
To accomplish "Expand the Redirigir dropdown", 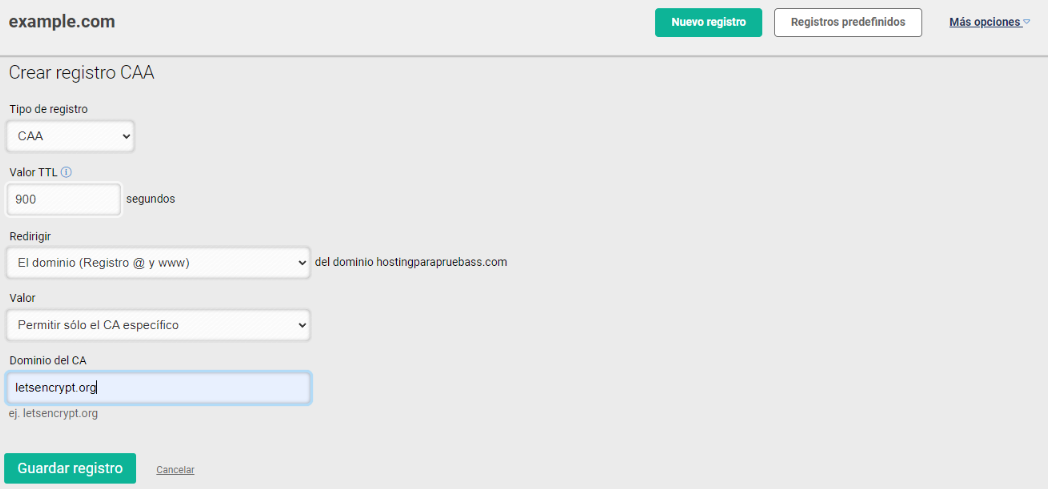I will [x=158, y=262].
